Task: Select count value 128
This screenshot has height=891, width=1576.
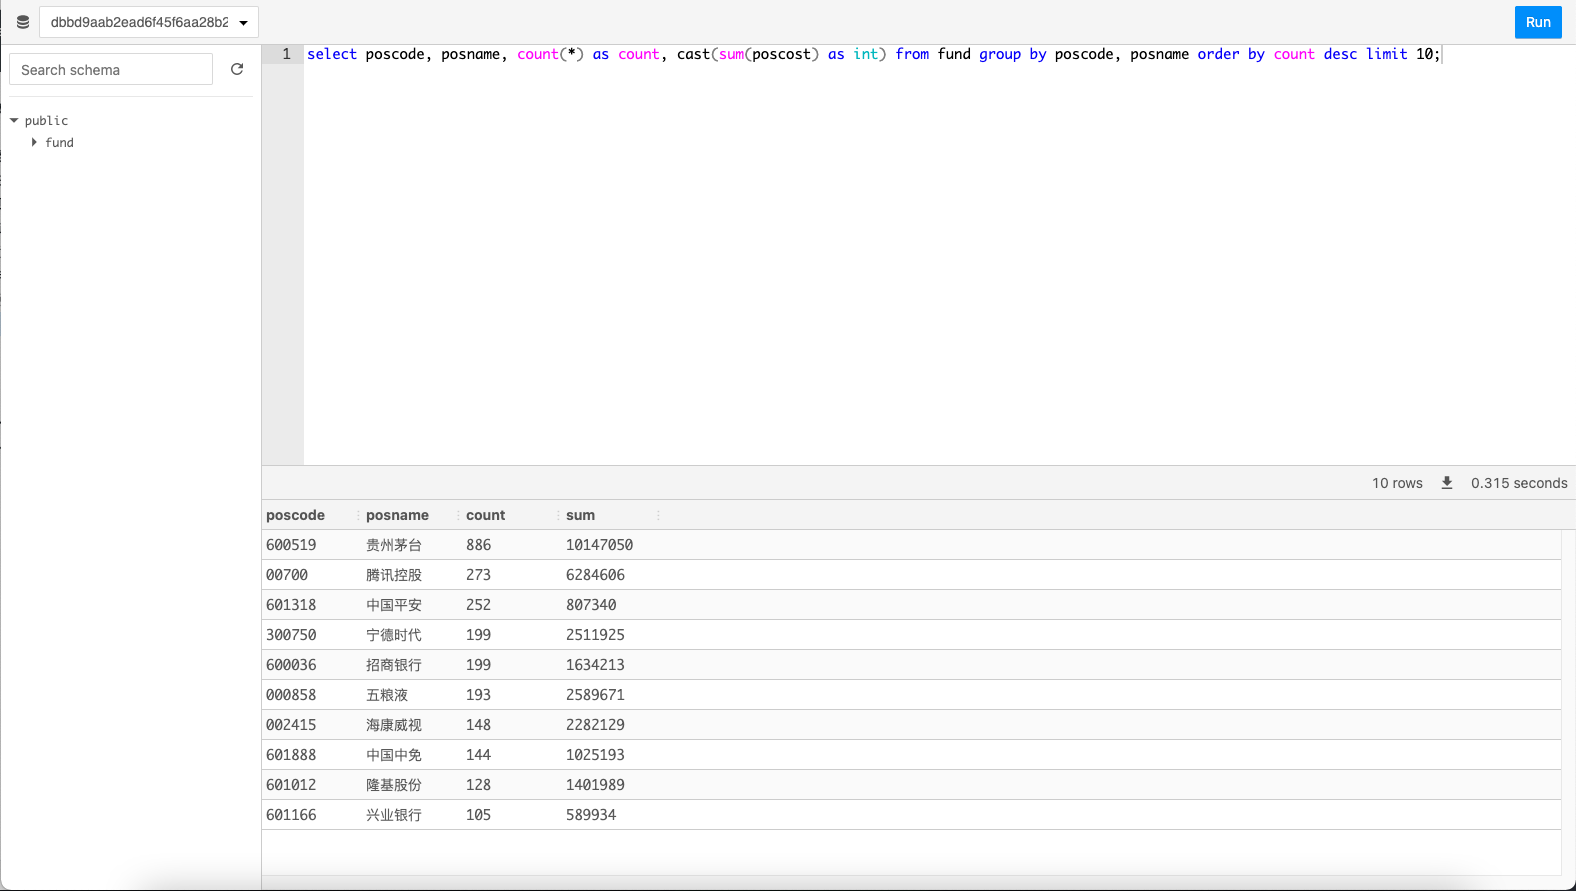Action: [479, 785]
